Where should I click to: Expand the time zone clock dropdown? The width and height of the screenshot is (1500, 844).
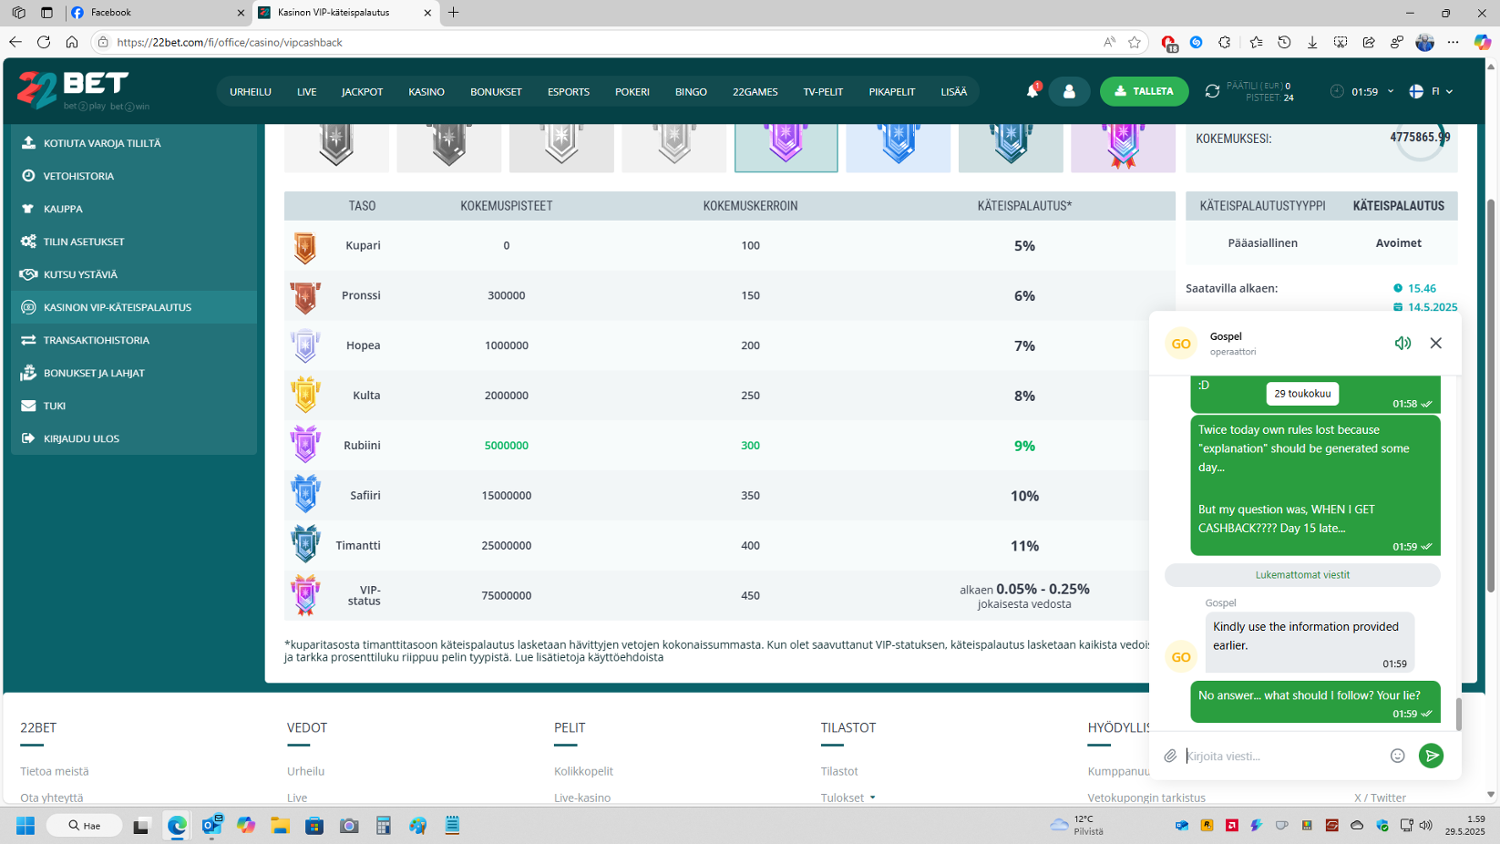[x=1362, y=91]
